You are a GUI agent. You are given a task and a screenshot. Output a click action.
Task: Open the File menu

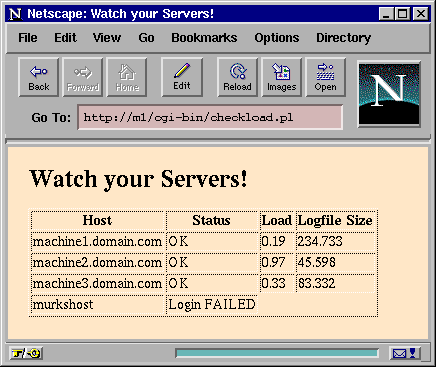28,38
